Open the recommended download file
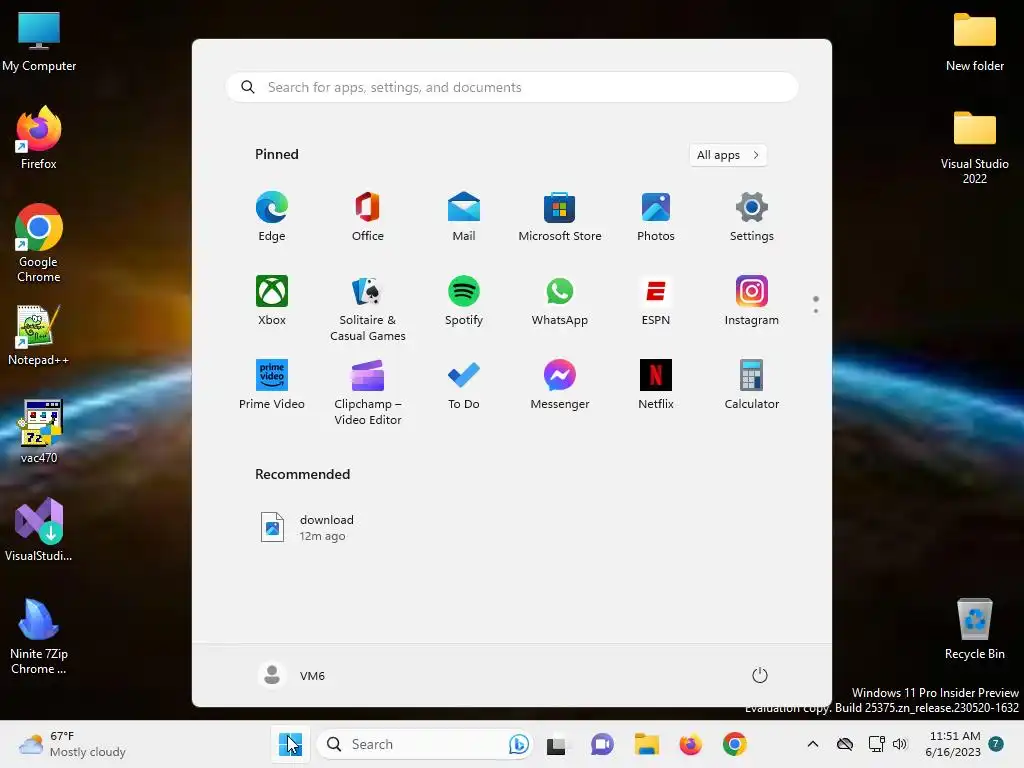1024x768 pixels. click(307, 527)
